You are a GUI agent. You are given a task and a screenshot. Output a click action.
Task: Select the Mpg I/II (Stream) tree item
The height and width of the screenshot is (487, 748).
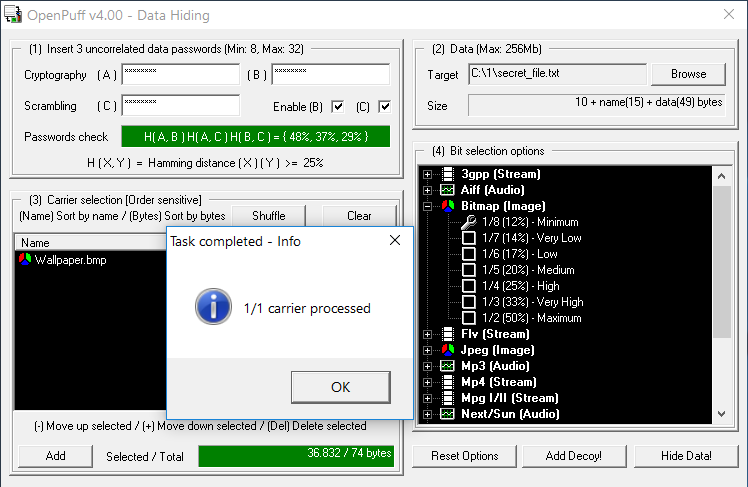tap(509, 398)
